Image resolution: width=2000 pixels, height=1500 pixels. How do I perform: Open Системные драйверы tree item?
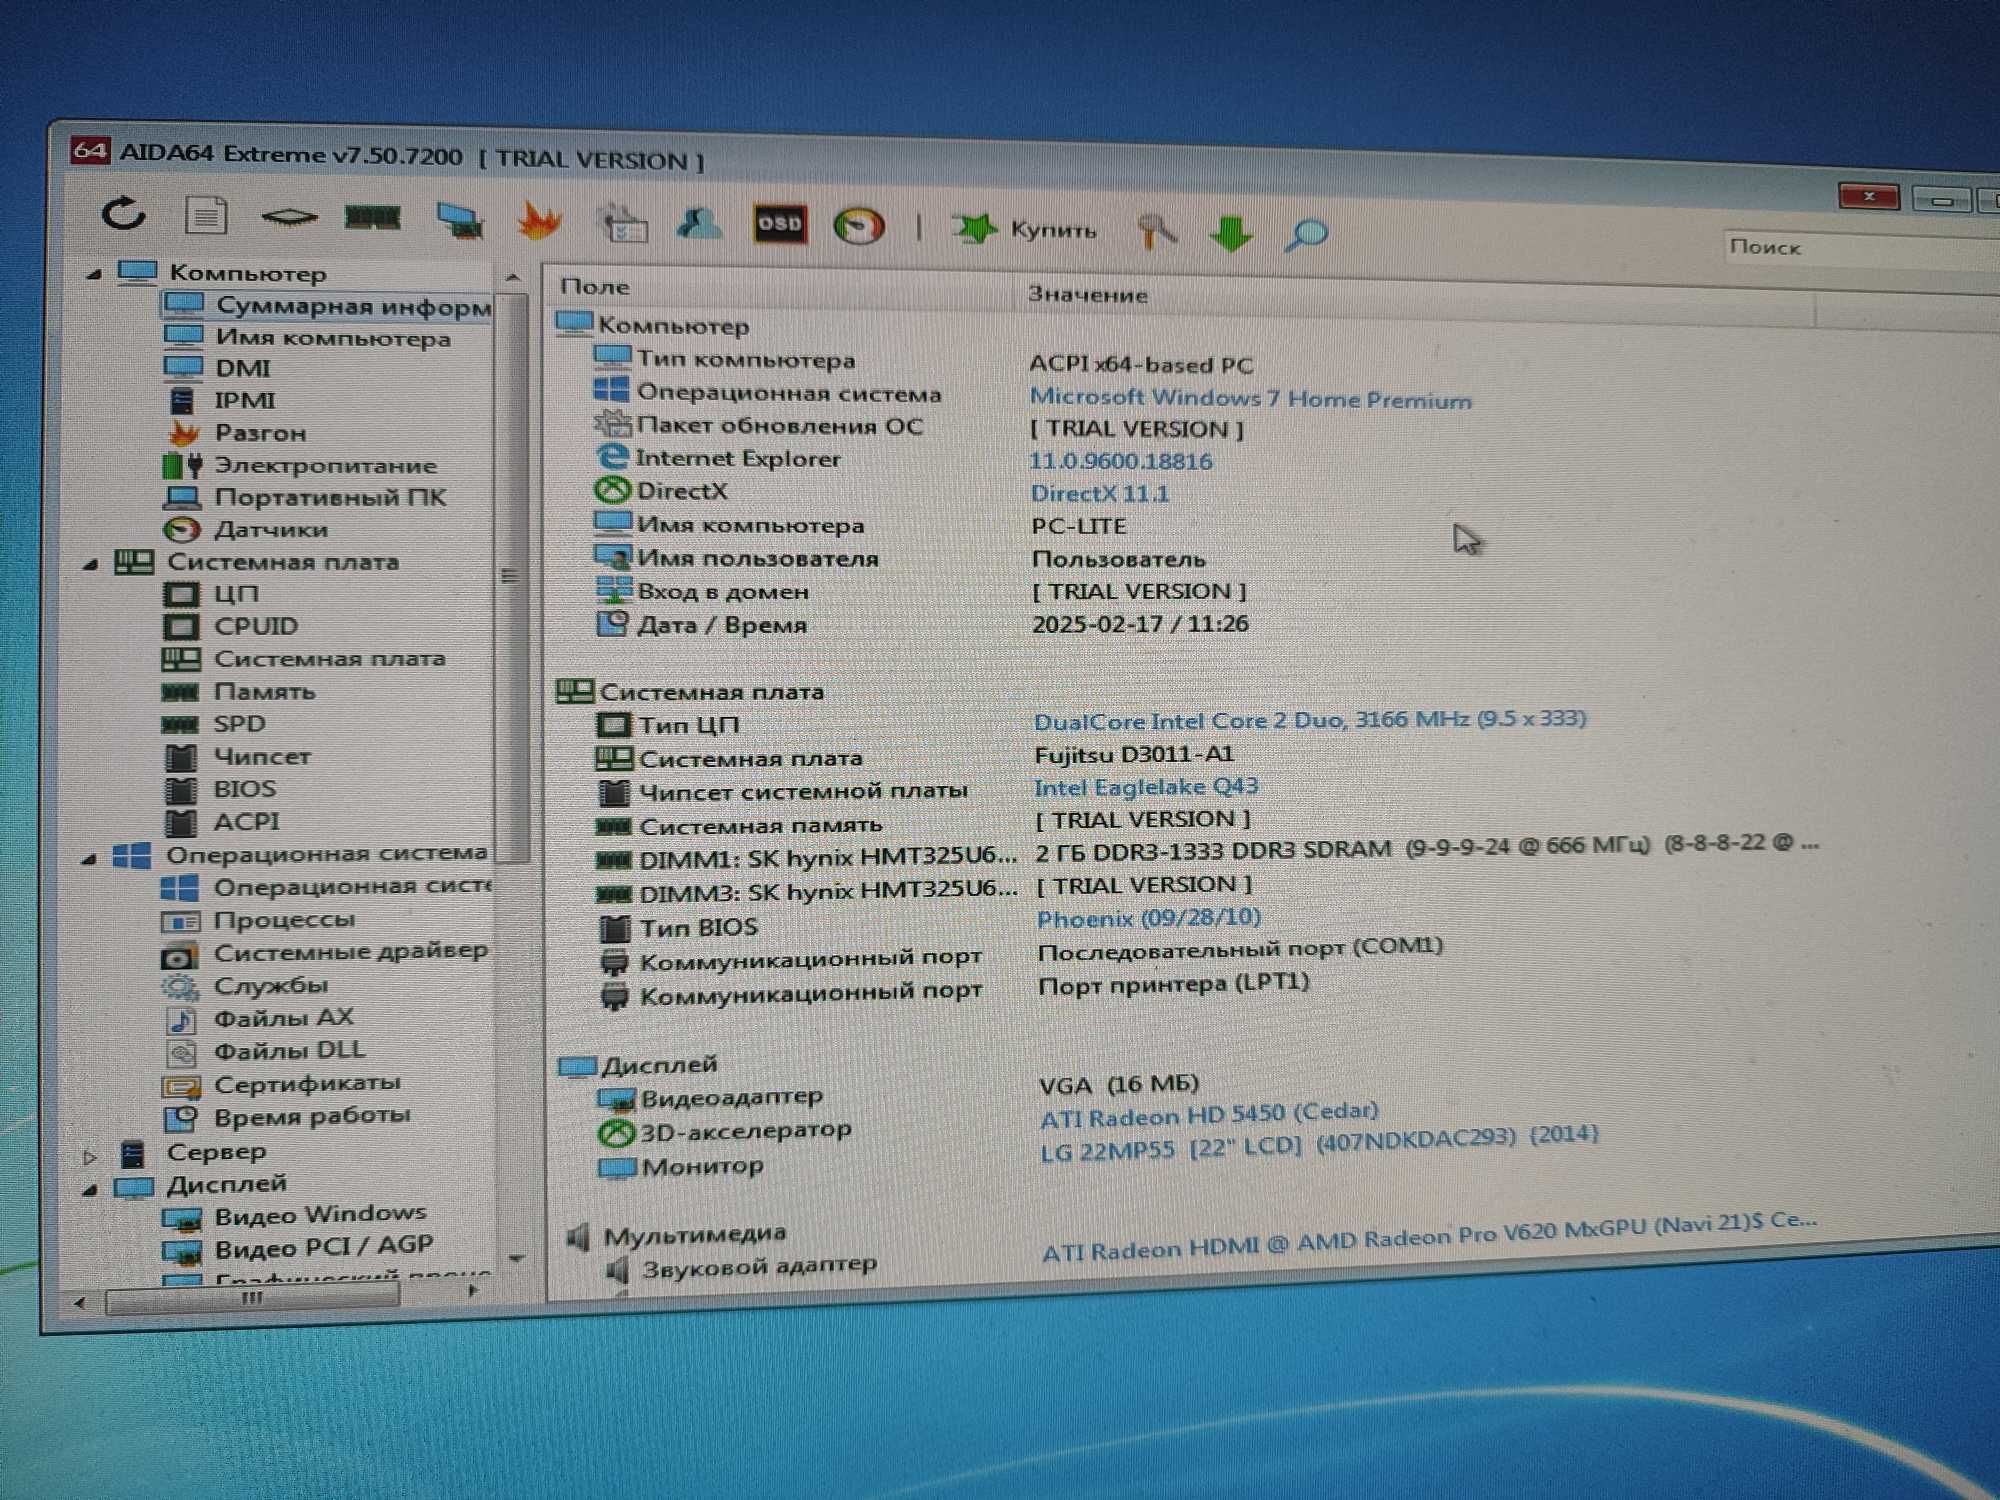(324, 952)
